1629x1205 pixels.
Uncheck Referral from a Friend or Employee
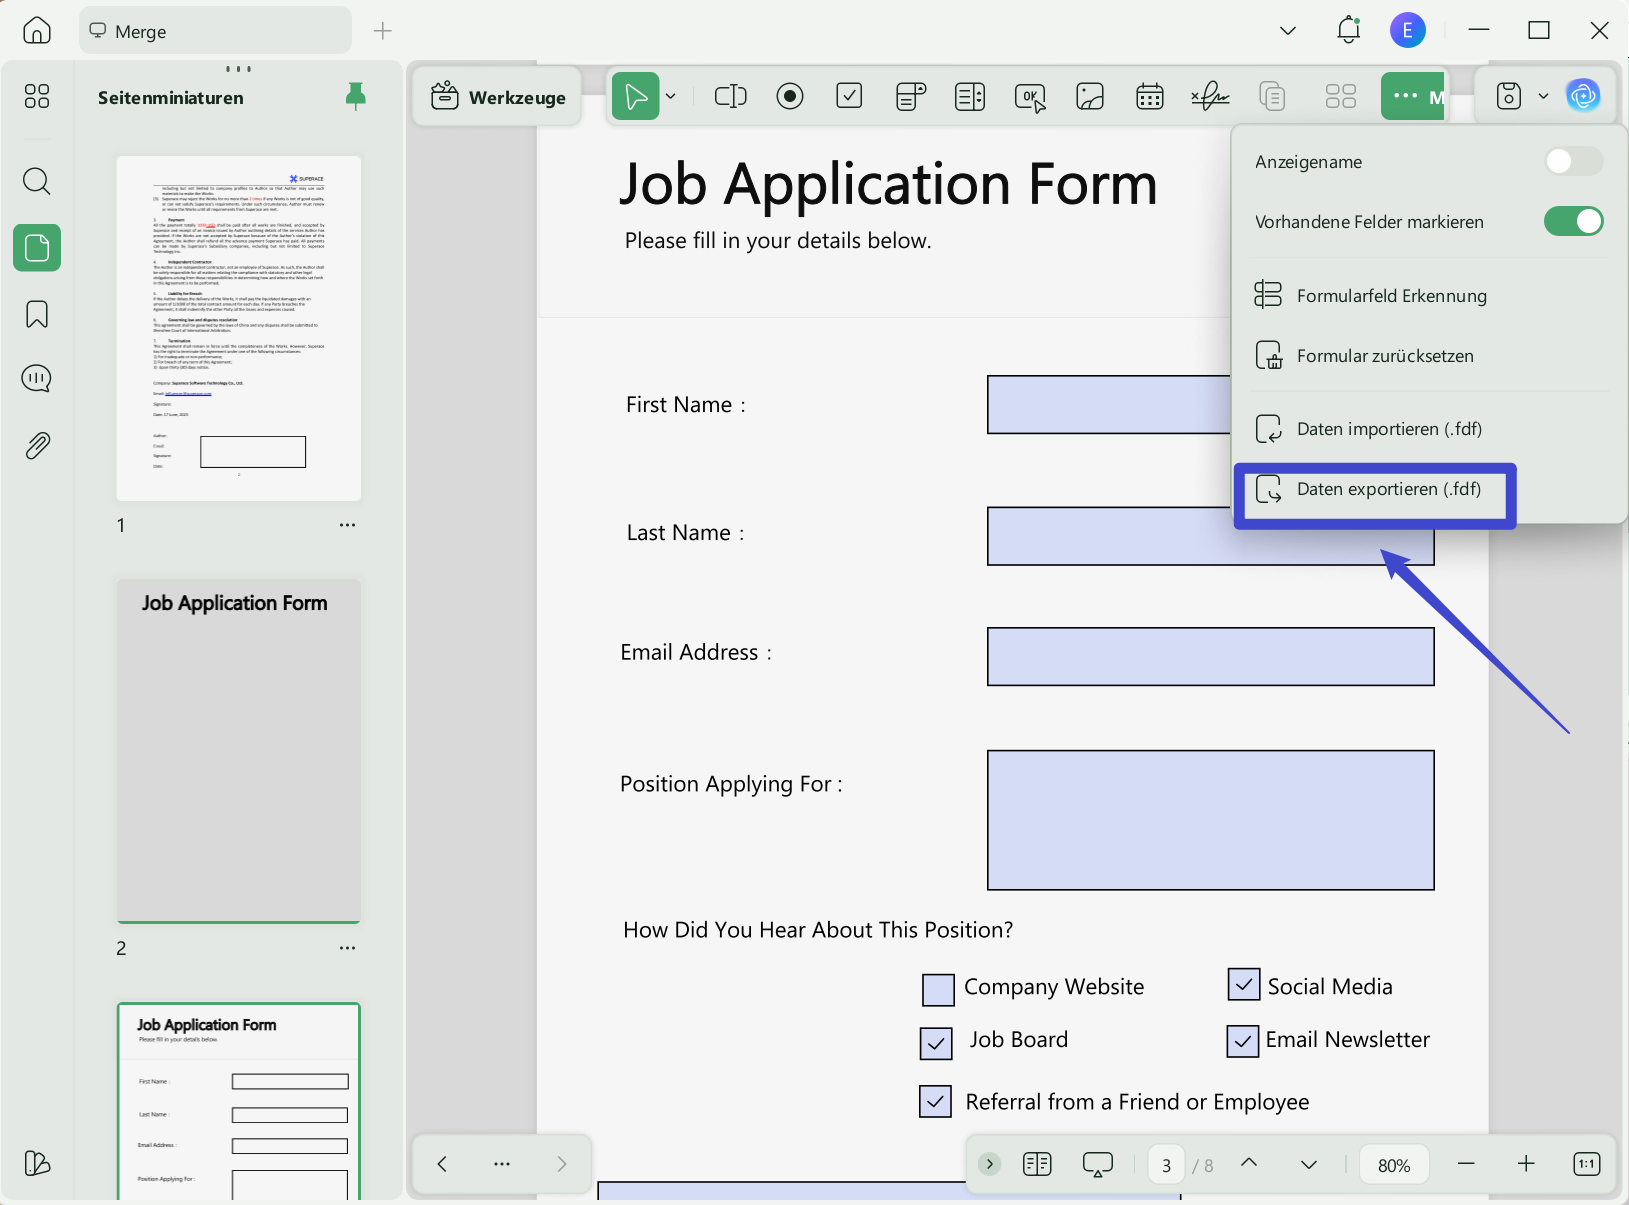[x=935, y=1101]
